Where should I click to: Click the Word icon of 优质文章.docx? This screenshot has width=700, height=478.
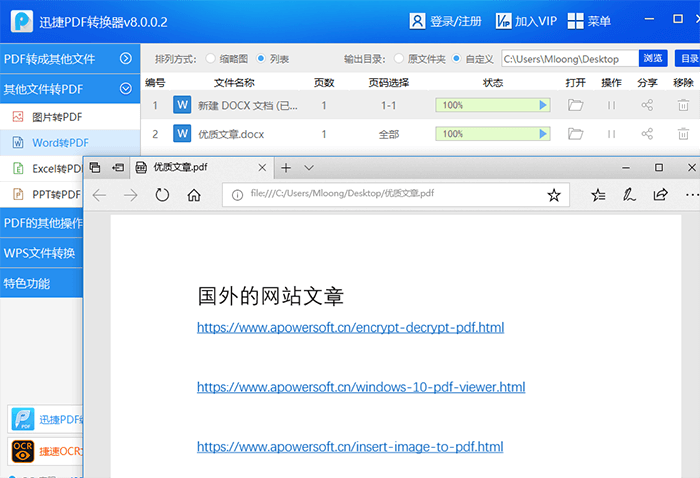coord(182,133)
